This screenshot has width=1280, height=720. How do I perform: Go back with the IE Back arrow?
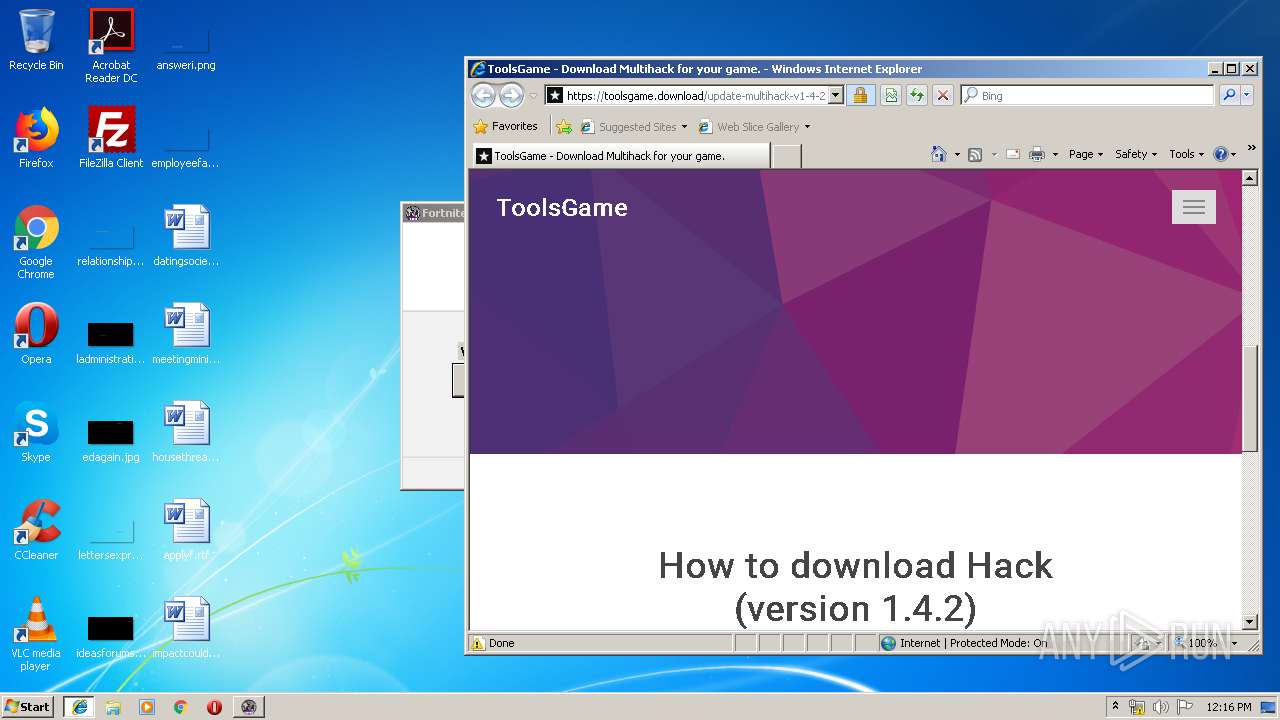pyautogui.click(x=483, y=95)
